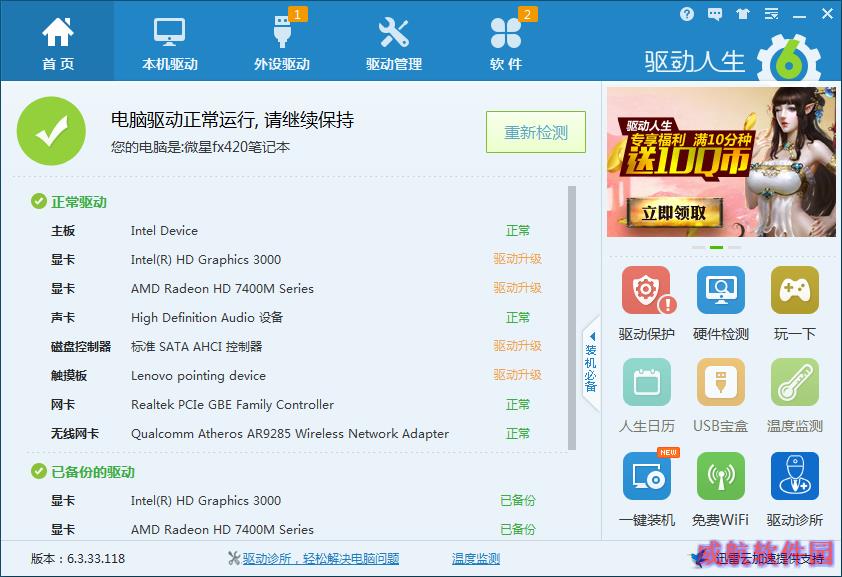
Task: Select the green active banner carousel indicator
Action: pos(716,247)
